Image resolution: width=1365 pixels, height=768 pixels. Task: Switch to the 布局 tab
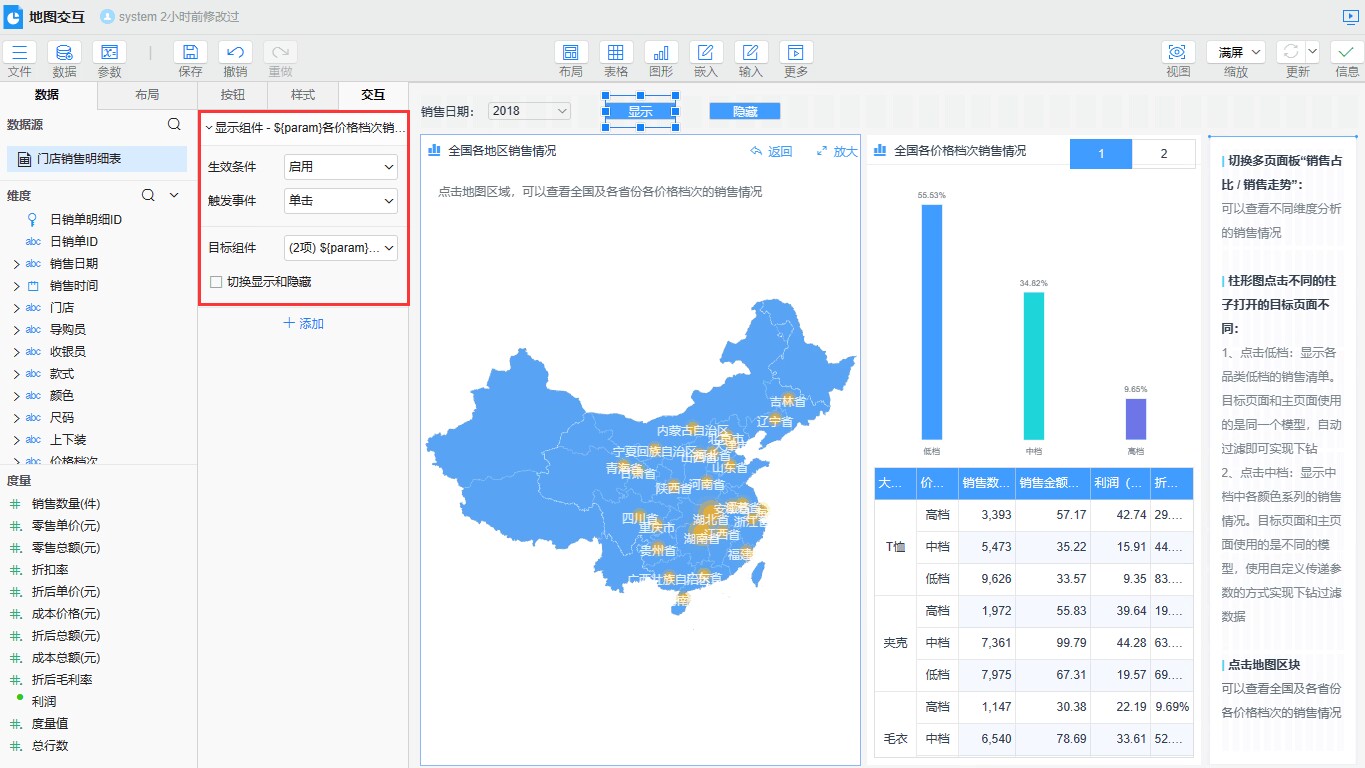click(x=147, y=95)
